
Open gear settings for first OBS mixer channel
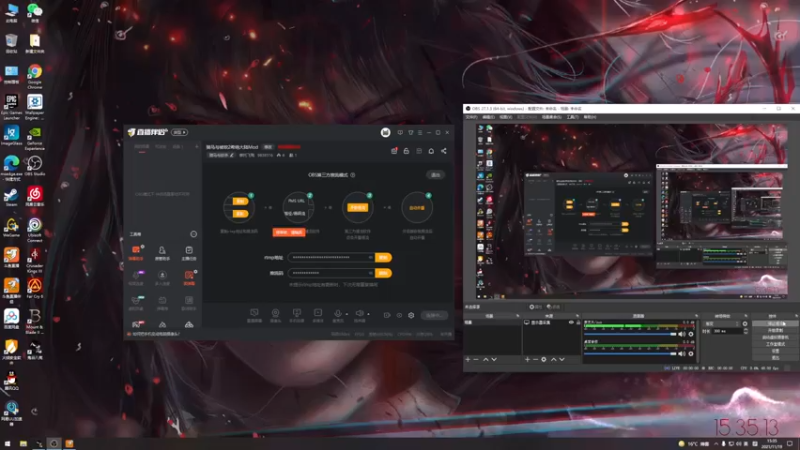pyautogui.click(x=691, y=334)
